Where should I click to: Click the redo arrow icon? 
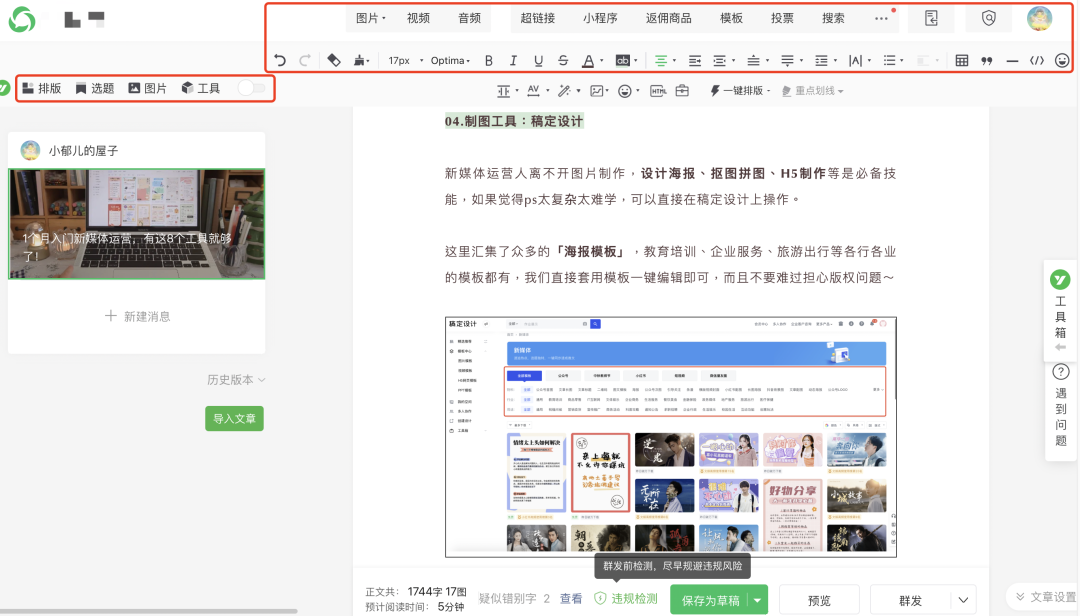click(x=304, y=61)
